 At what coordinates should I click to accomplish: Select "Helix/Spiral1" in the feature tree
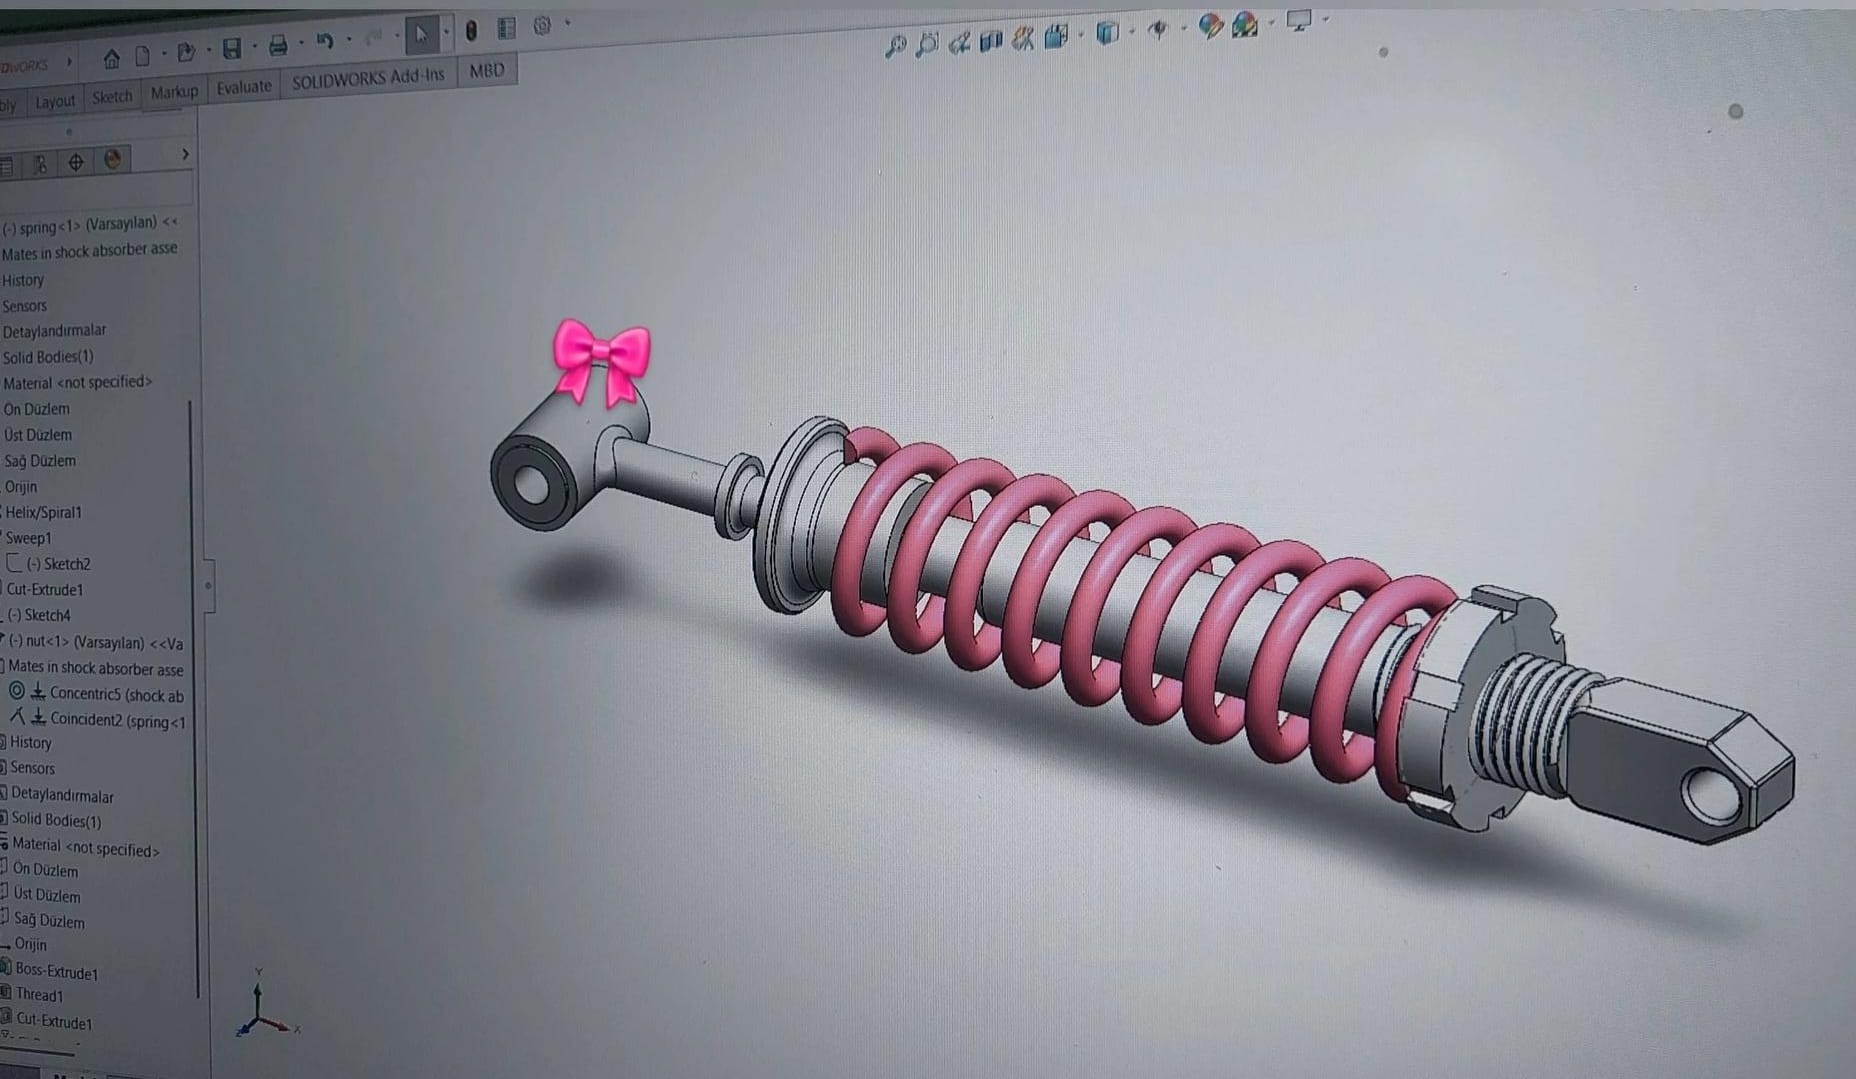(43, 512)
